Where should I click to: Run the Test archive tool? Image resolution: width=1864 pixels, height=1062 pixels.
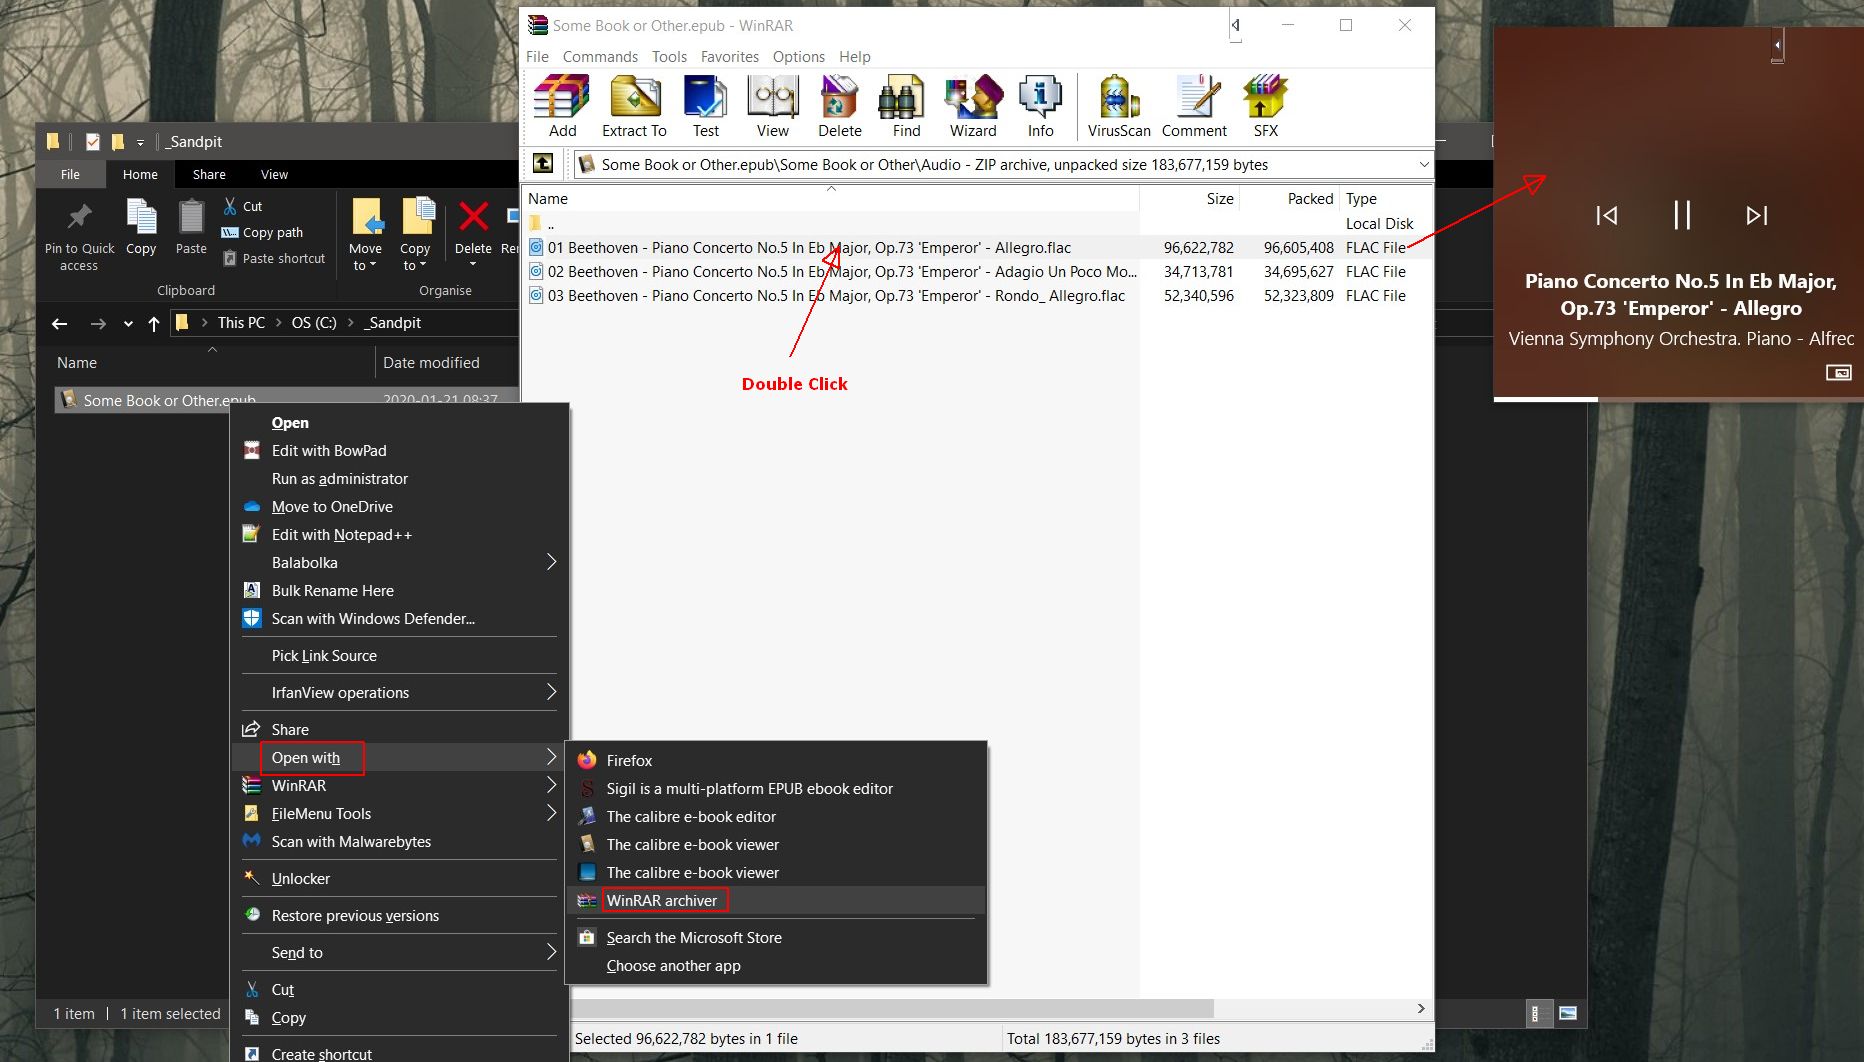pos(705,106)
